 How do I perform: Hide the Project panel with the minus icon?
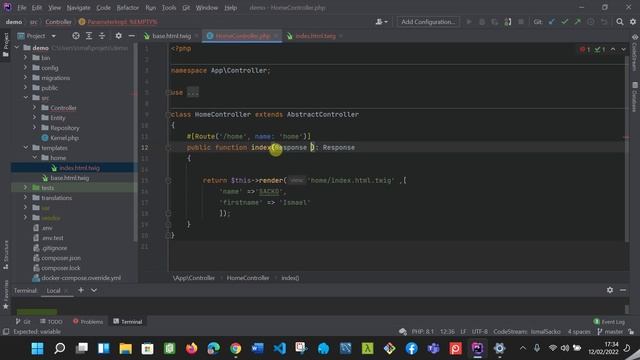point(131,36)
